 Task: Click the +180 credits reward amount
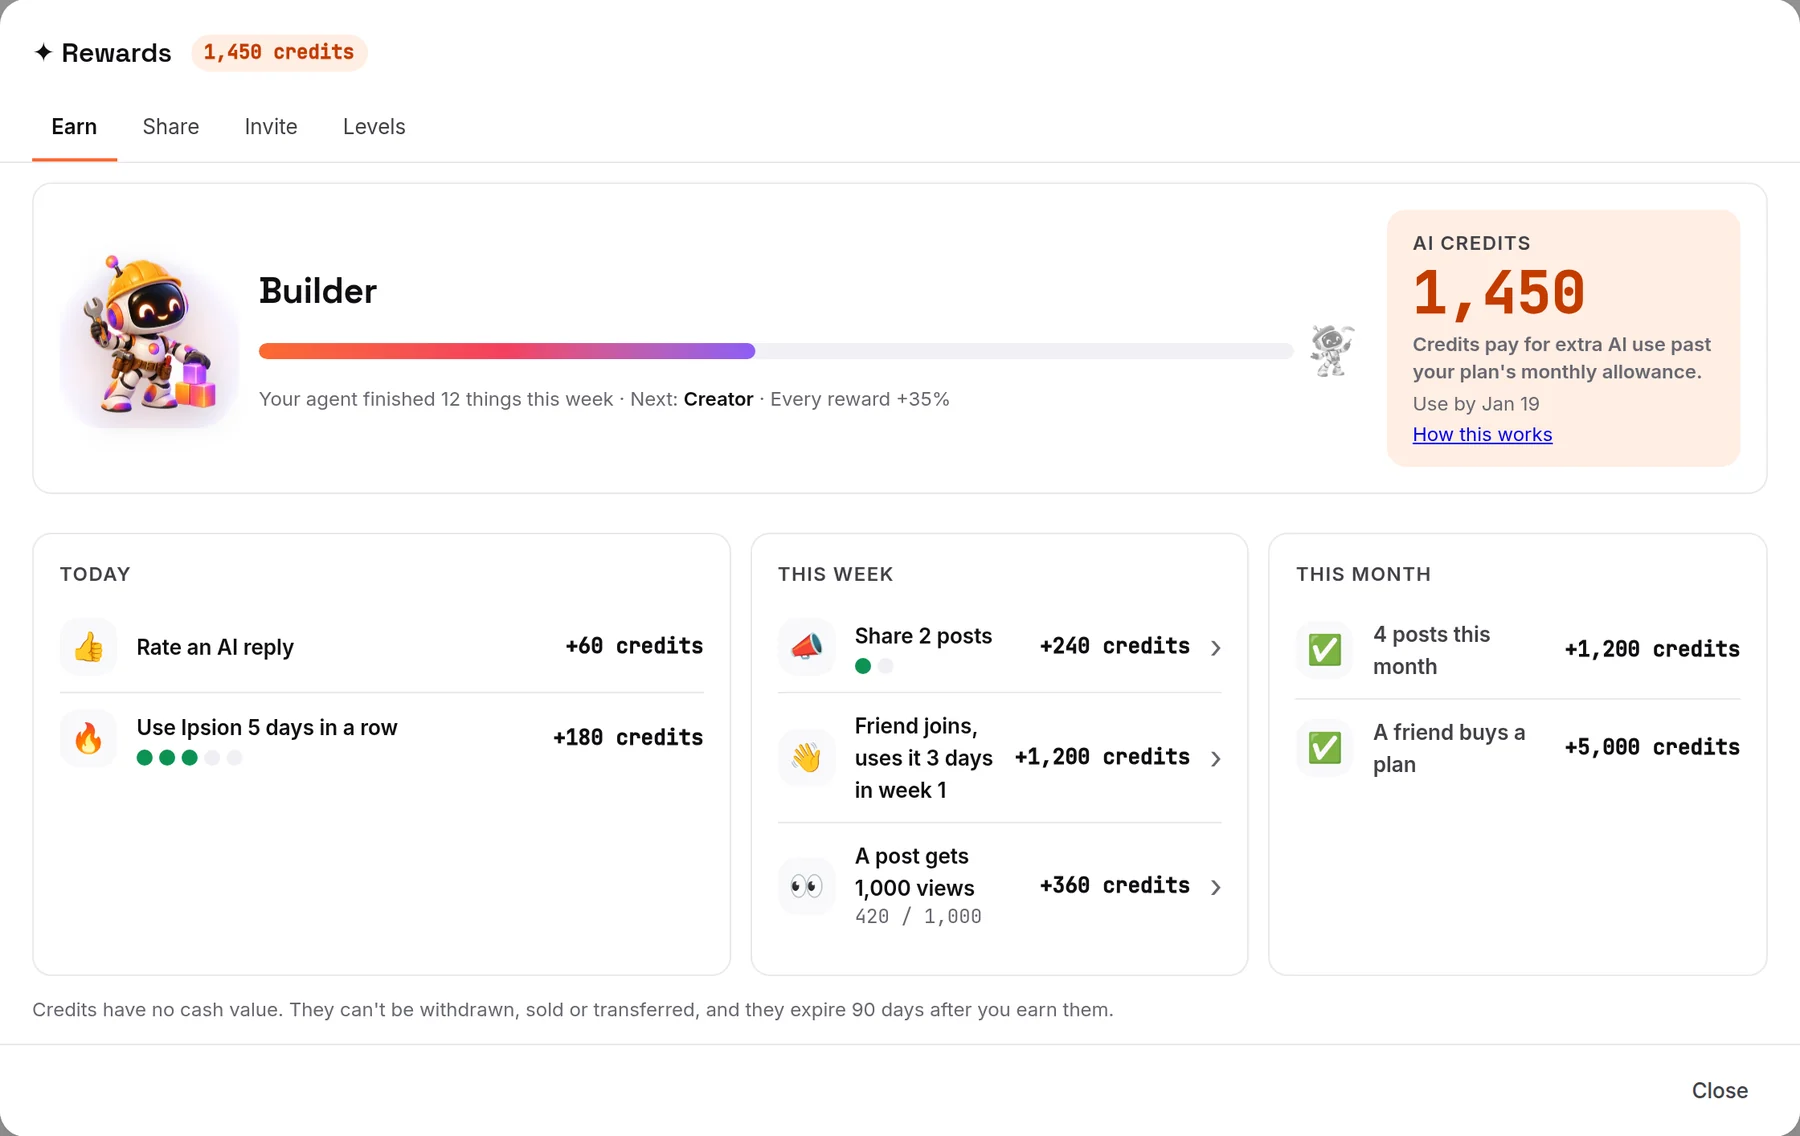(628, 738)
